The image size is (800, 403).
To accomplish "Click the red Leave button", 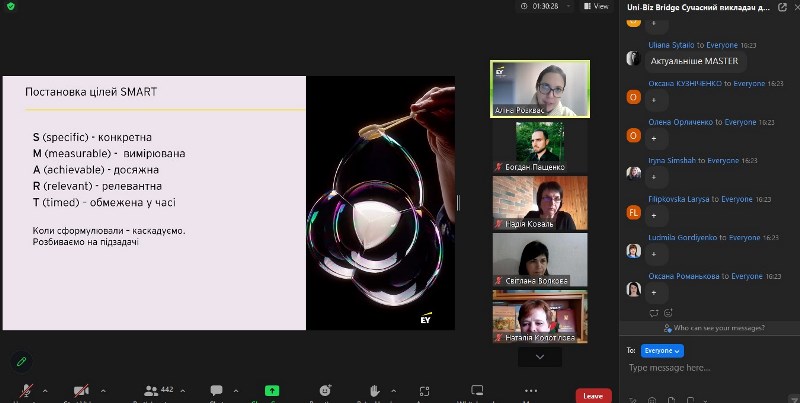I will [x=593, y=396].
